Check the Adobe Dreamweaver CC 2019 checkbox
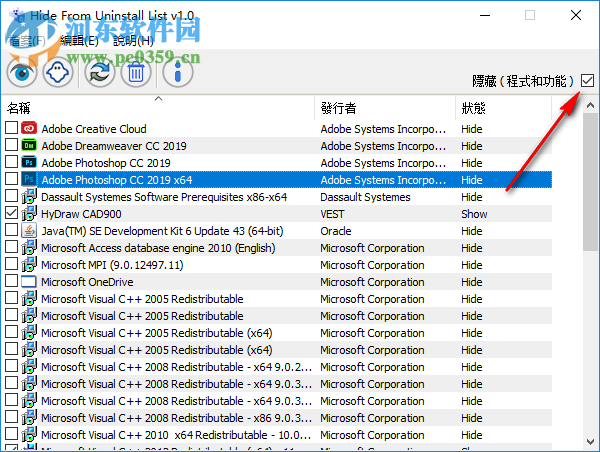Screen dimensions: 600x452 point(11,145)
